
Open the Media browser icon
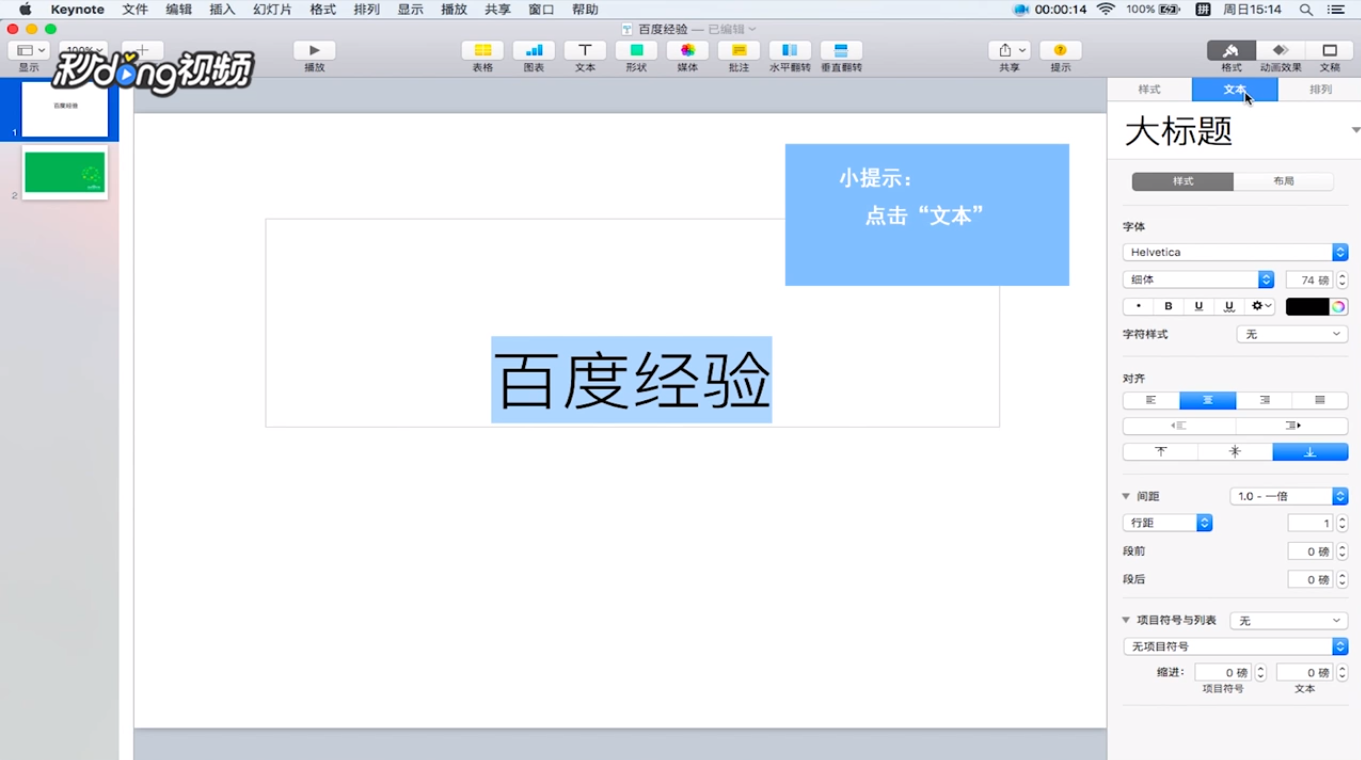tap(688, 50)
